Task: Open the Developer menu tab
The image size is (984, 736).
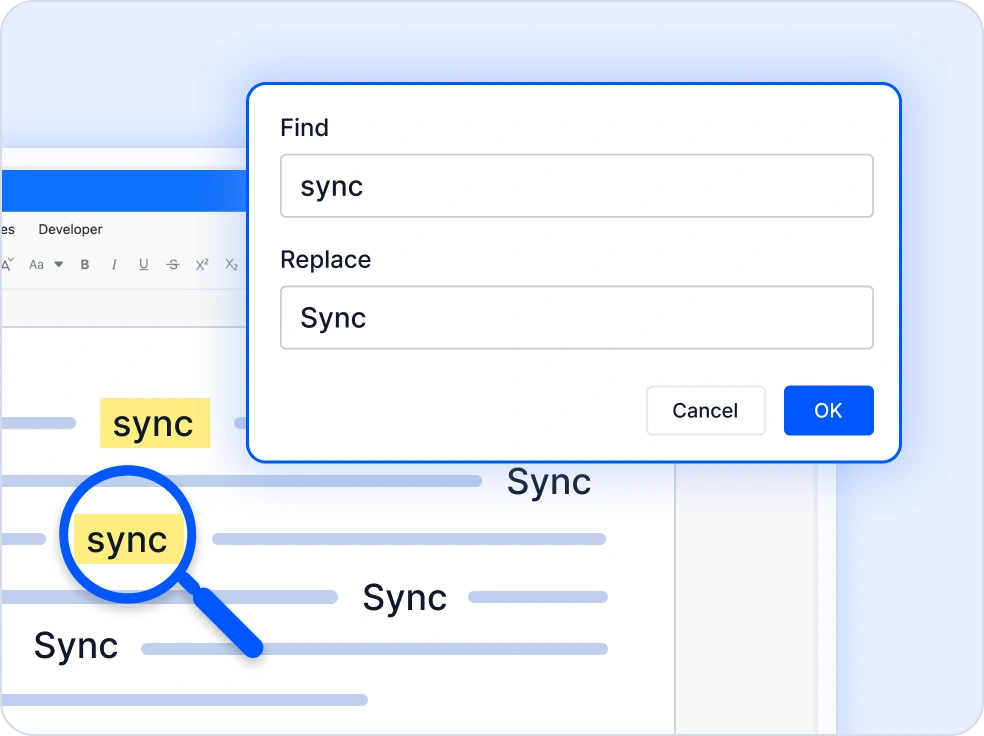Action: (70, 229)
